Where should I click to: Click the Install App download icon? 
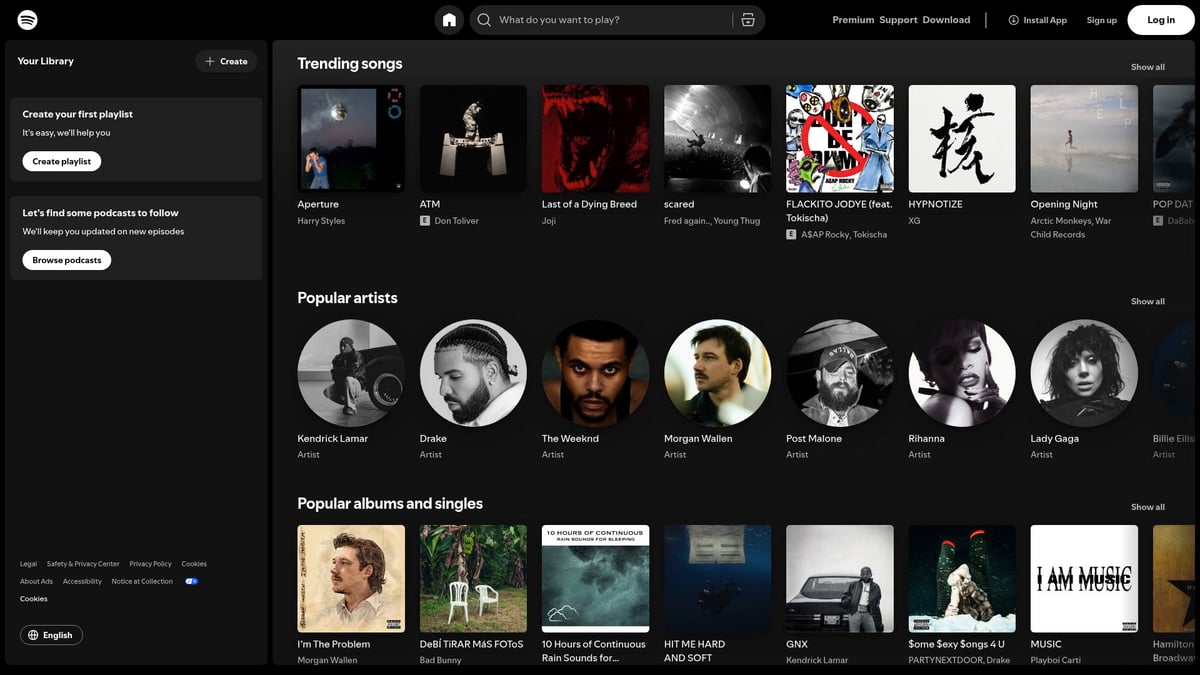pyautogui.click(x=1013, y=20)
